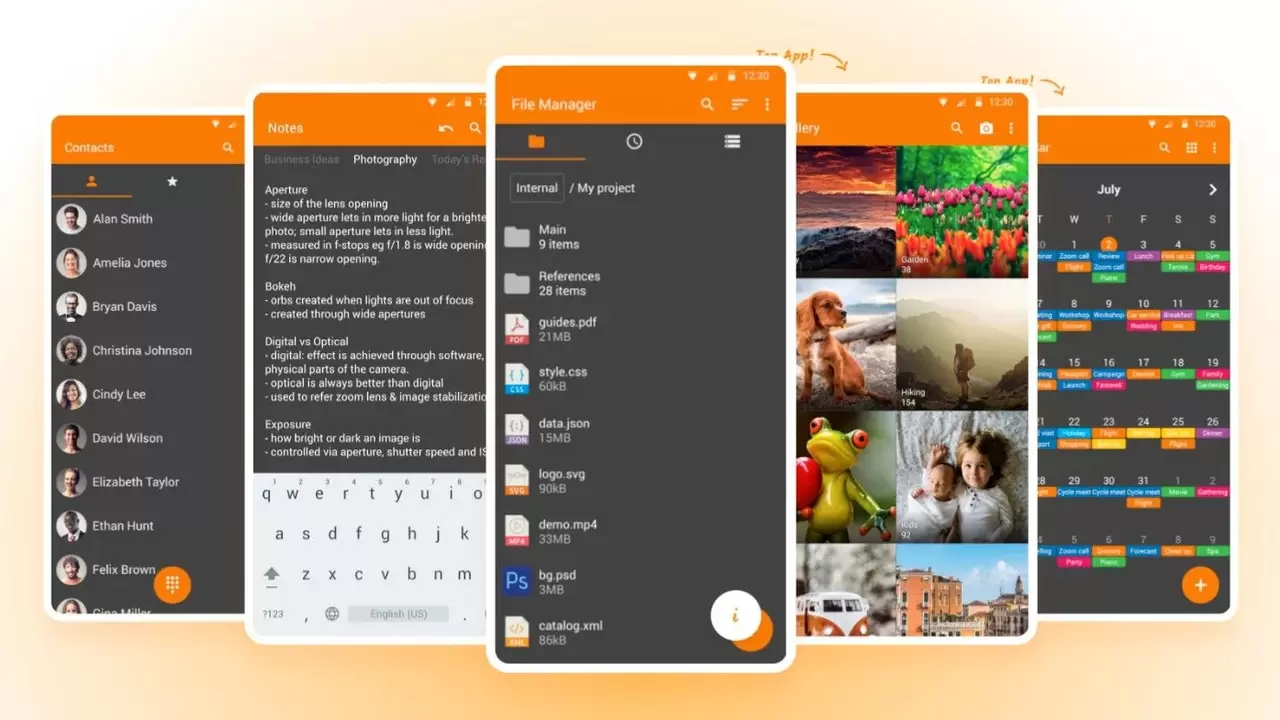This screenshot has width=1280, height=720.
Task: Select highlighted day 2 in calendar
Action: [x=1108, y=244]
